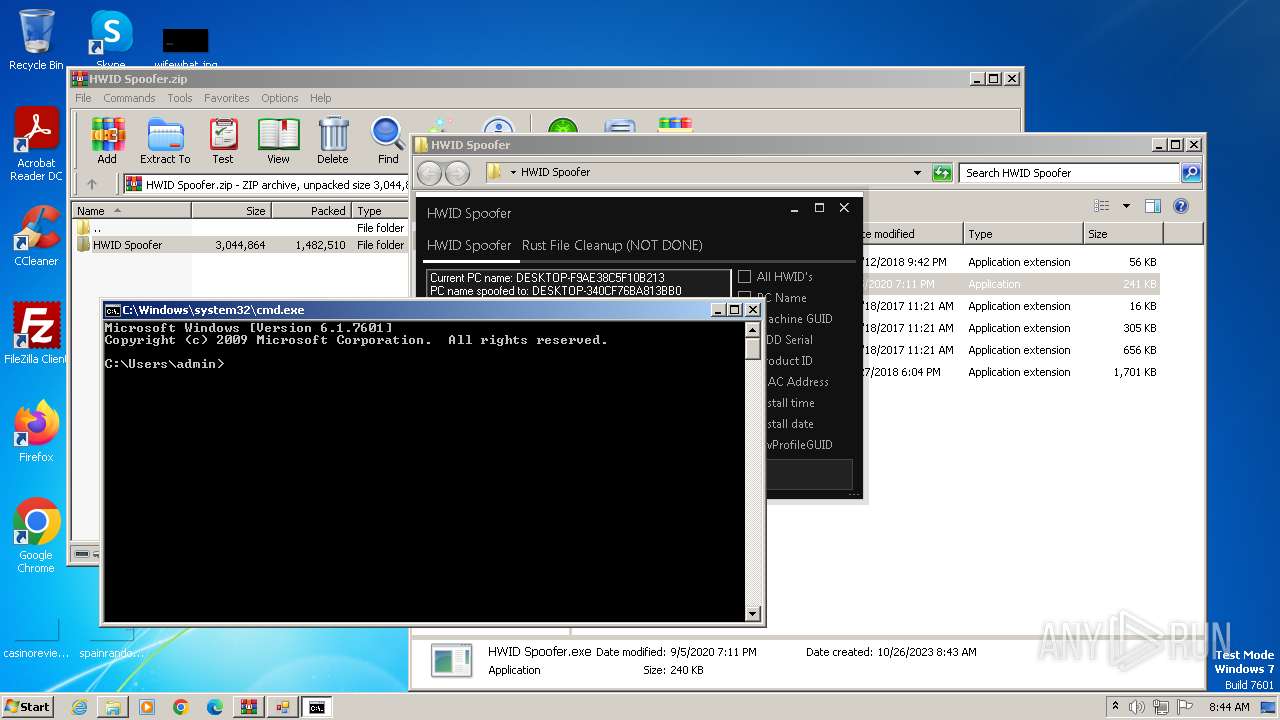Viewport: 1280px width, 720px height.
Task: Open Microsoft Edge from the taskbar
Action: pyautogui.click(x=215, y=707)
